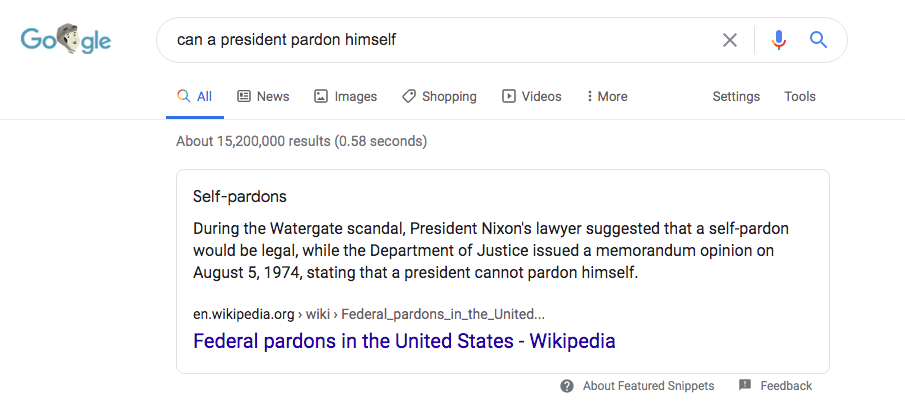
Task: Open the search Tools options
Action: pos(799,96)
